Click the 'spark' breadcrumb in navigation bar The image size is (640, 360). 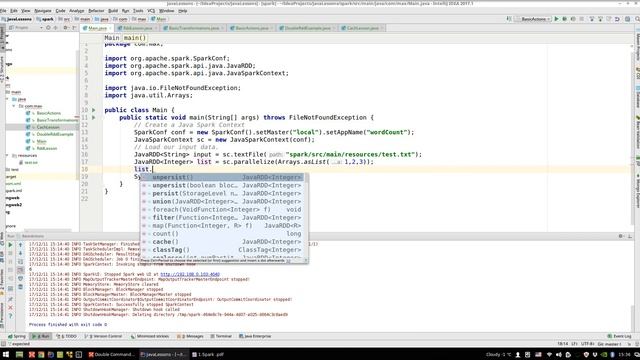46,19
